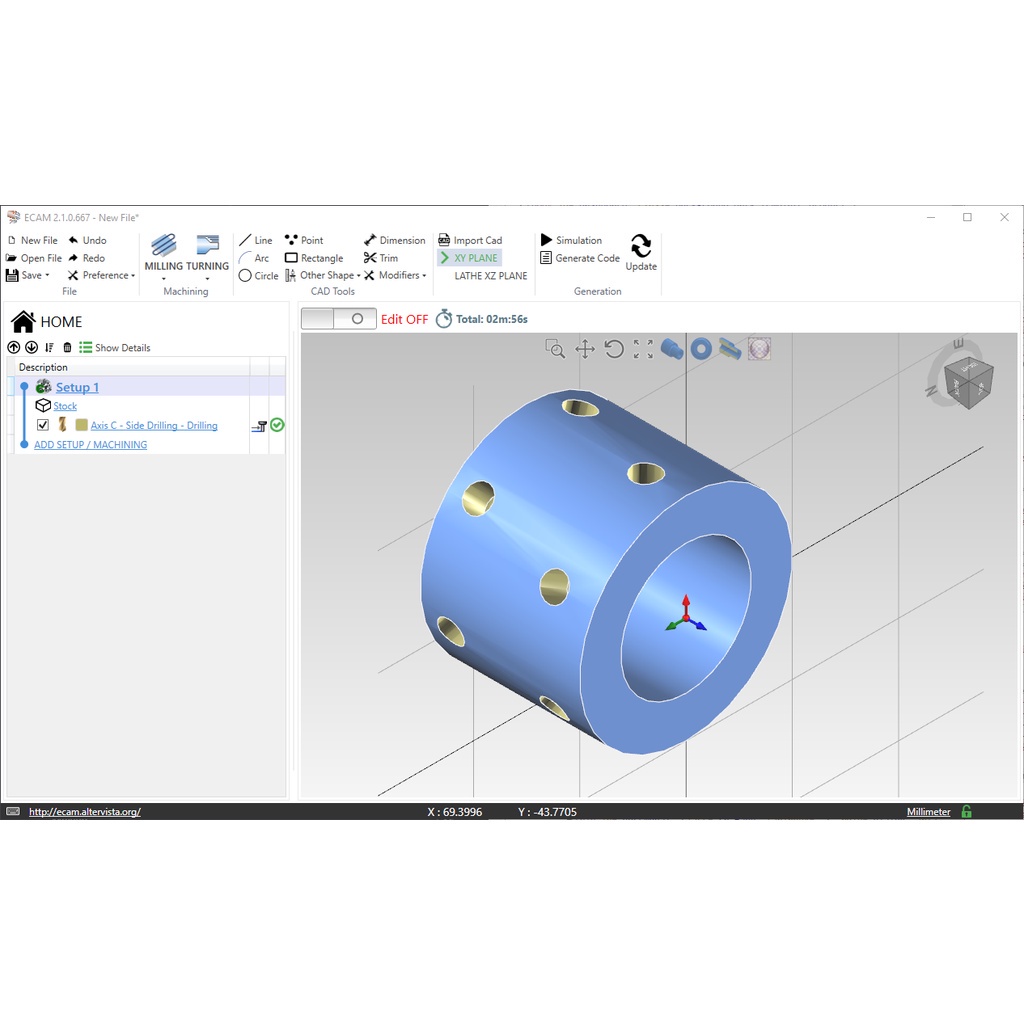This screenshot has width=1024, height=1024.
Task: Select the Line tool
Action: pyautogui.click(x=256, y=240)
